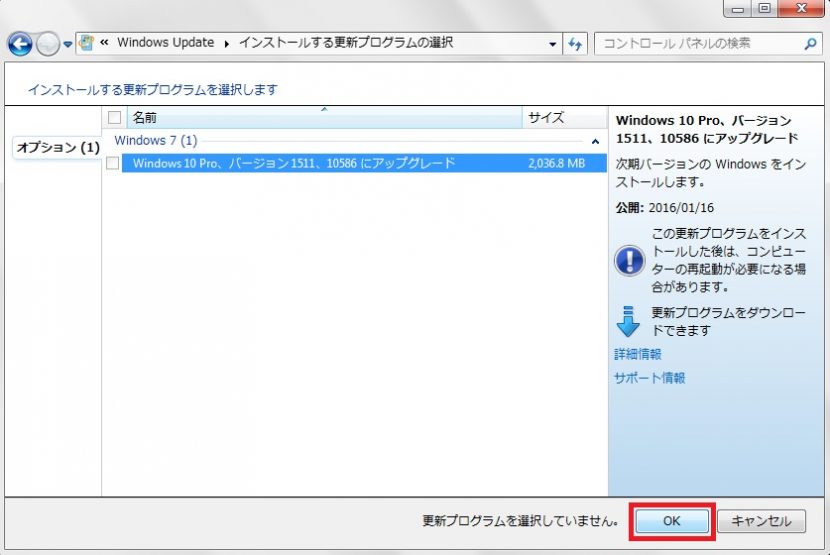The height and width of the screenshot is (555, 830).
Task: Open the 詳細情報 link
Action: [x=638, y=354]
